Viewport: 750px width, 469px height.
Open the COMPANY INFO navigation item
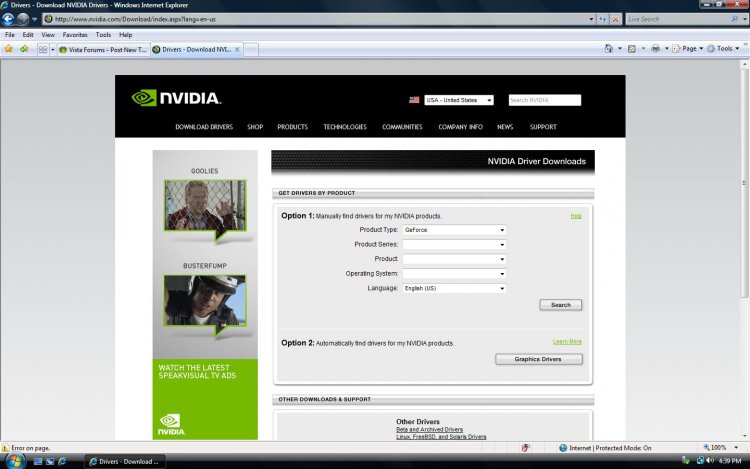[x=461, y=127]
